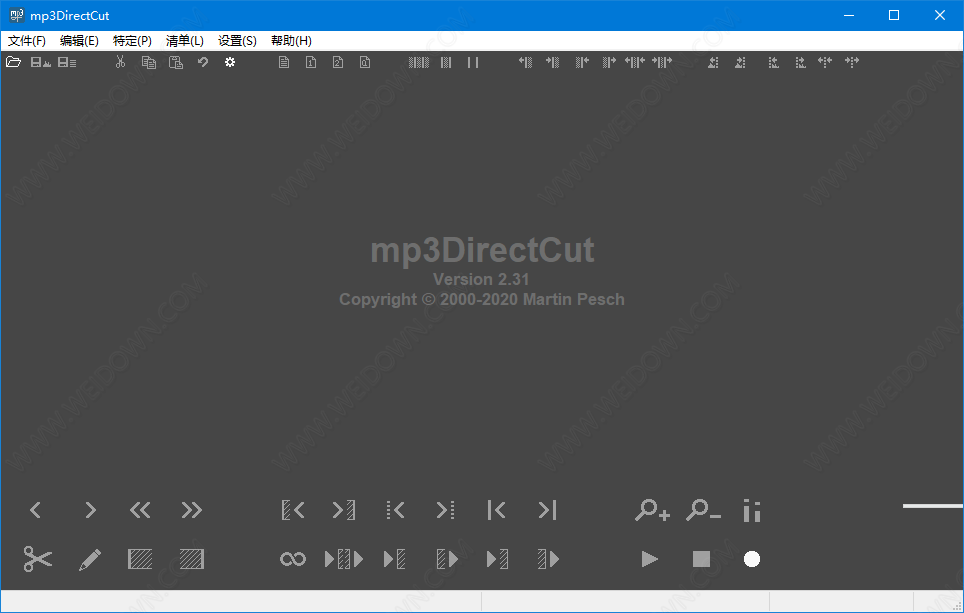Click the double right arrow forward button
This screenshot has height=613, width=964.
point(192,511)
